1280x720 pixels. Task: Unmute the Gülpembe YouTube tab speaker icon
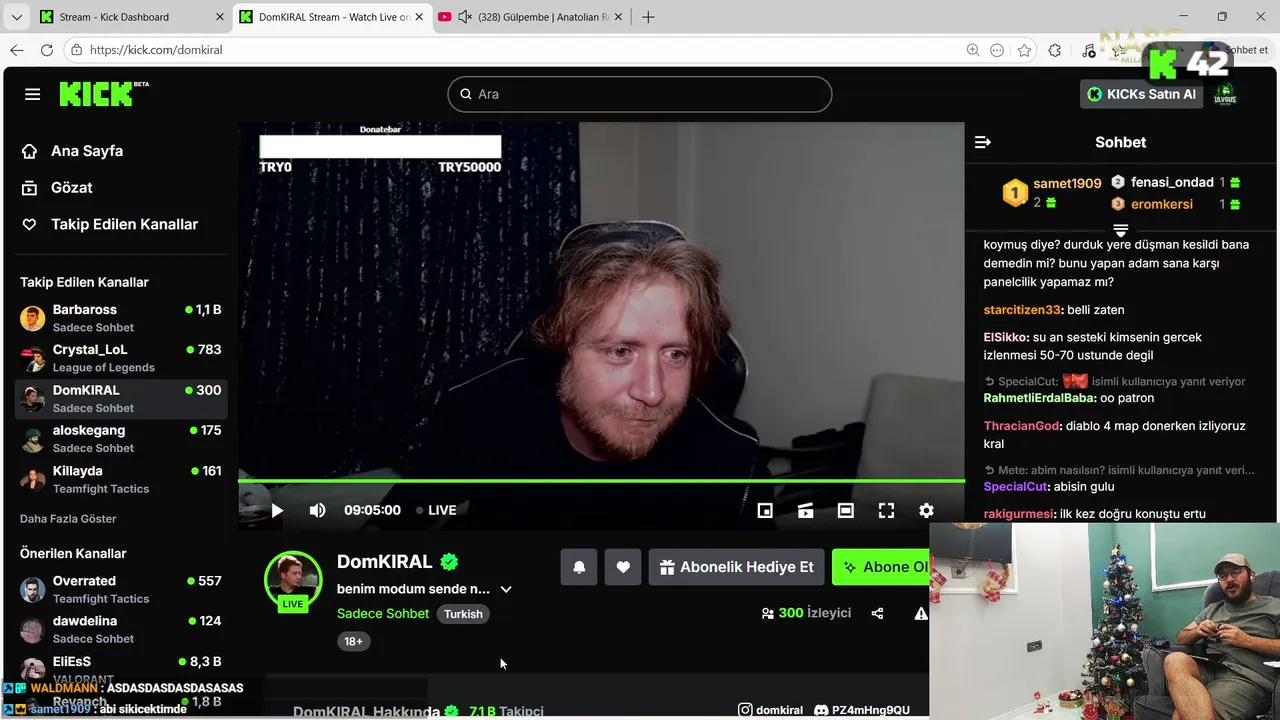[x=465, y=17]
